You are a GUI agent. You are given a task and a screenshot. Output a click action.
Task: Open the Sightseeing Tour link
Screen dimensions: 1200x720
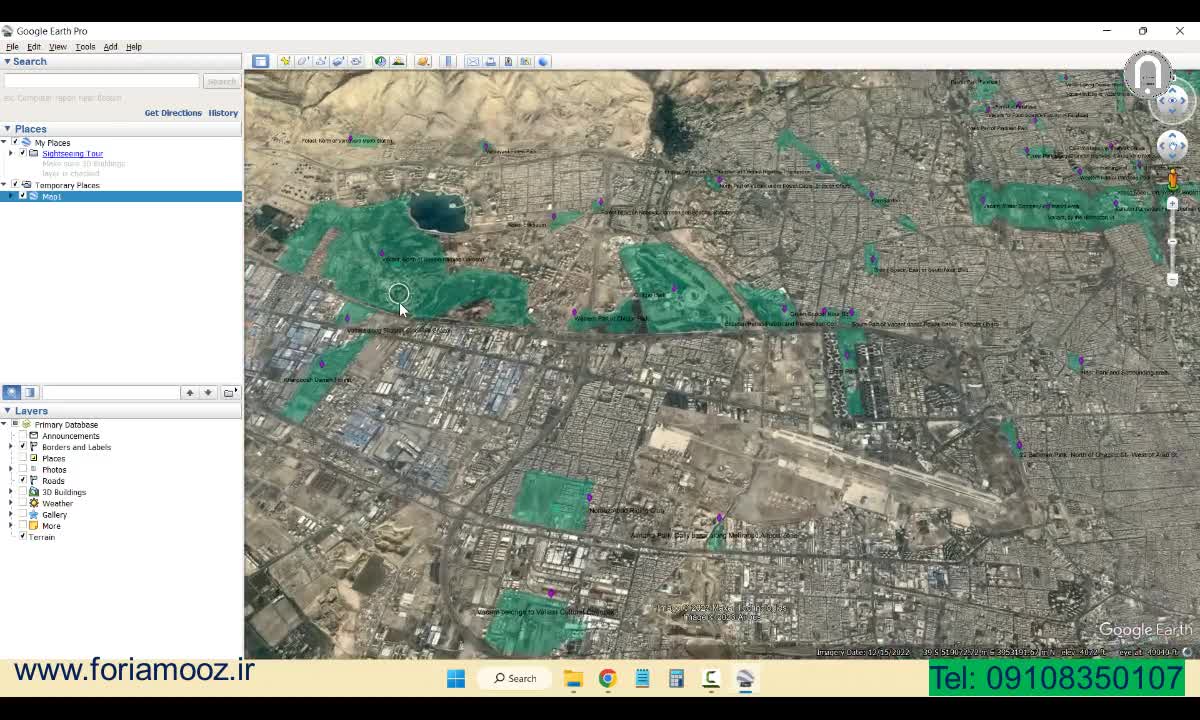point(72,154)
